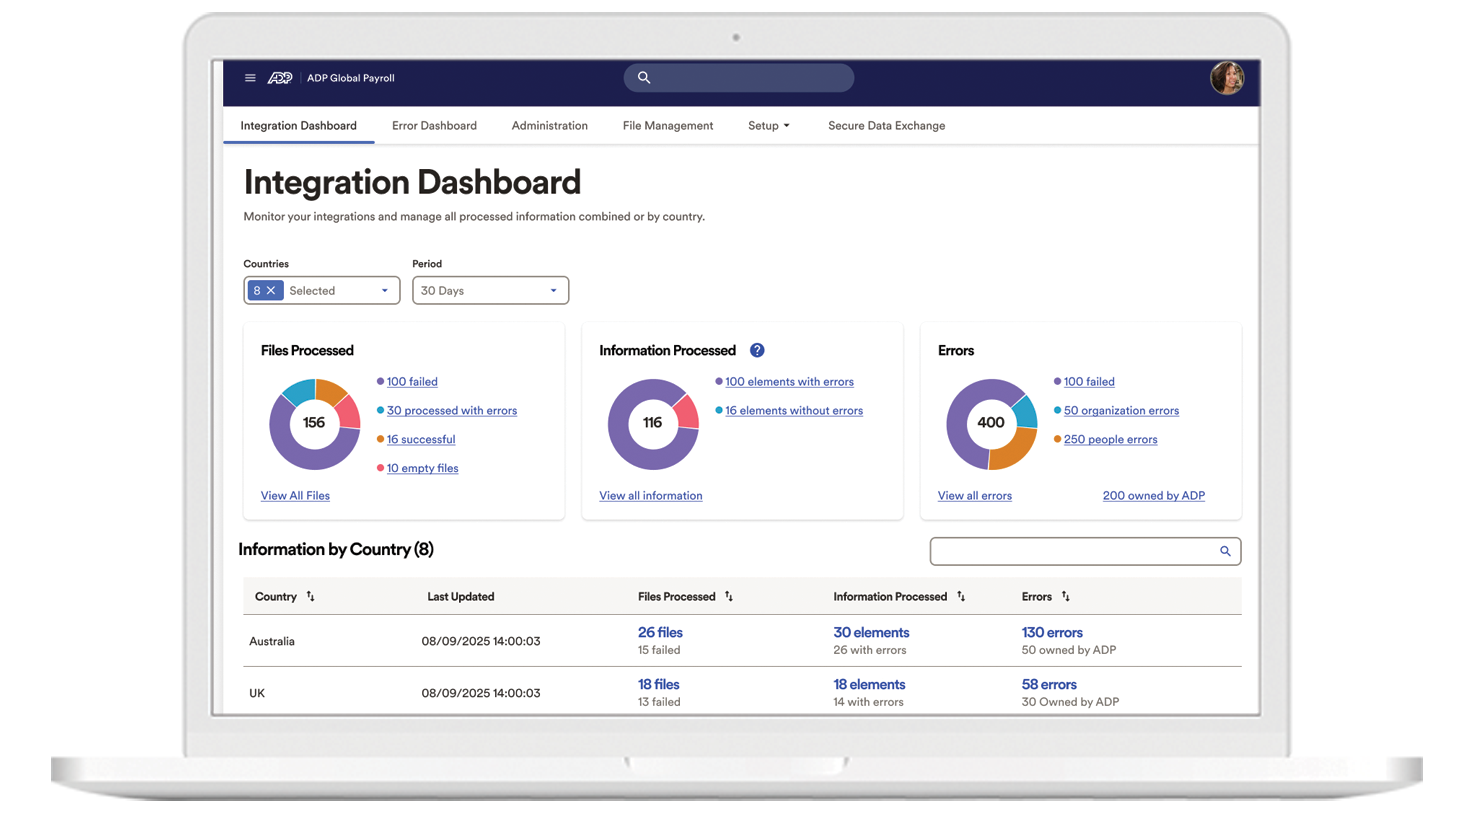
Task: Click the search icon in the country search field
Action: [1225, 551]
